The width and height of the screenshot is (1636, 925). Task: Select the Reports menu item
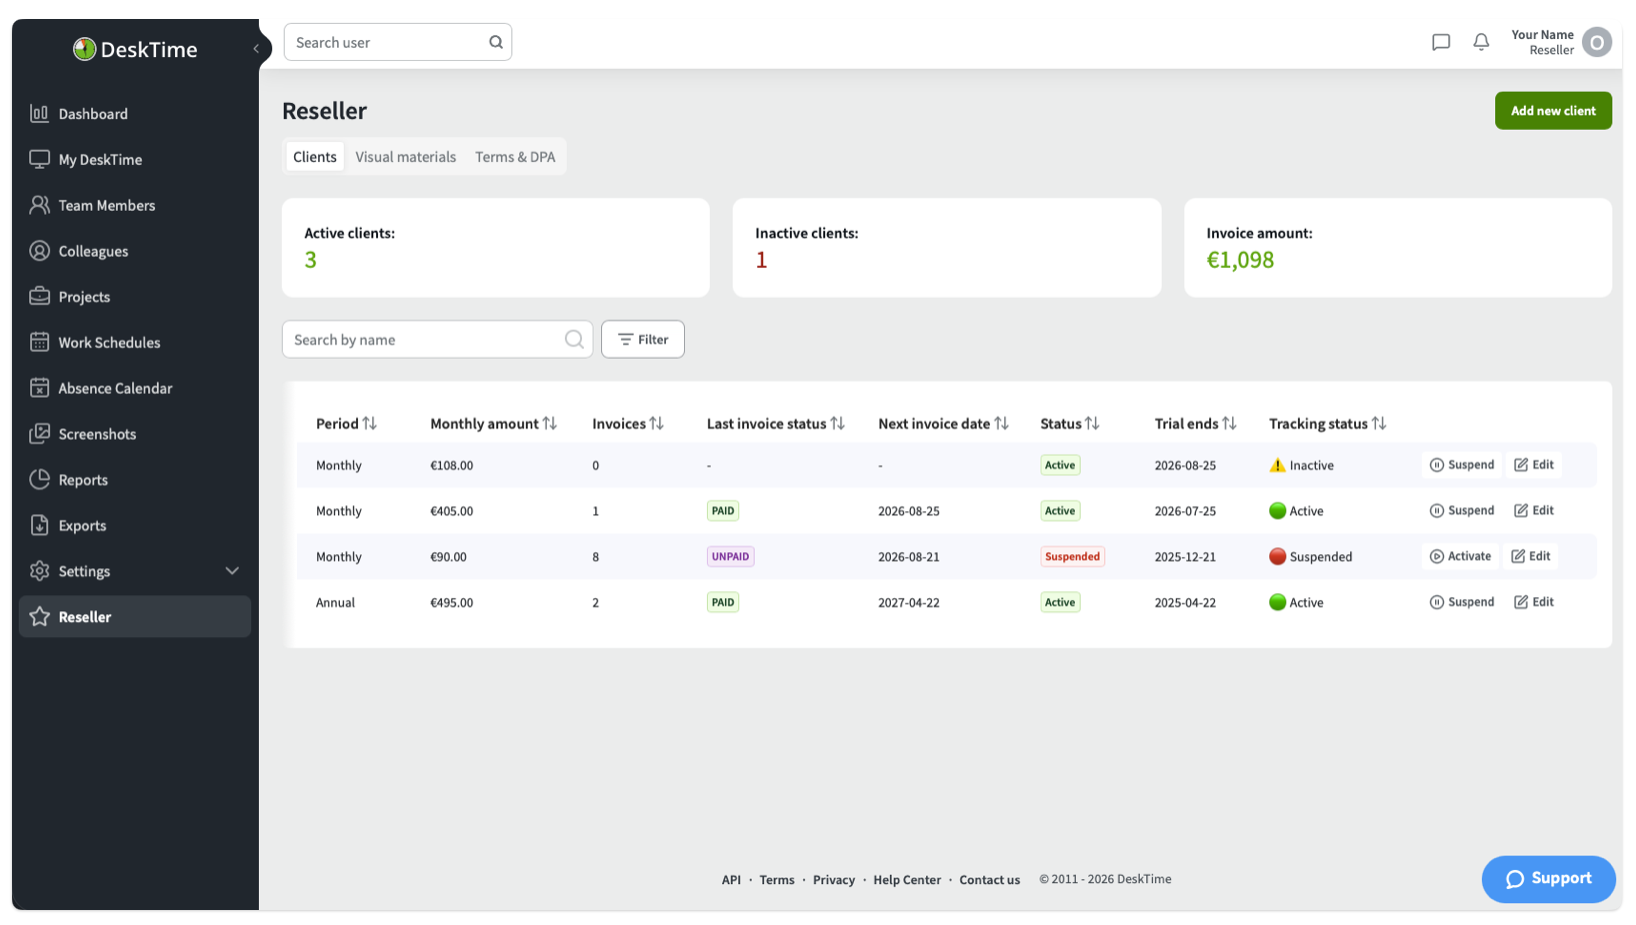135,479
